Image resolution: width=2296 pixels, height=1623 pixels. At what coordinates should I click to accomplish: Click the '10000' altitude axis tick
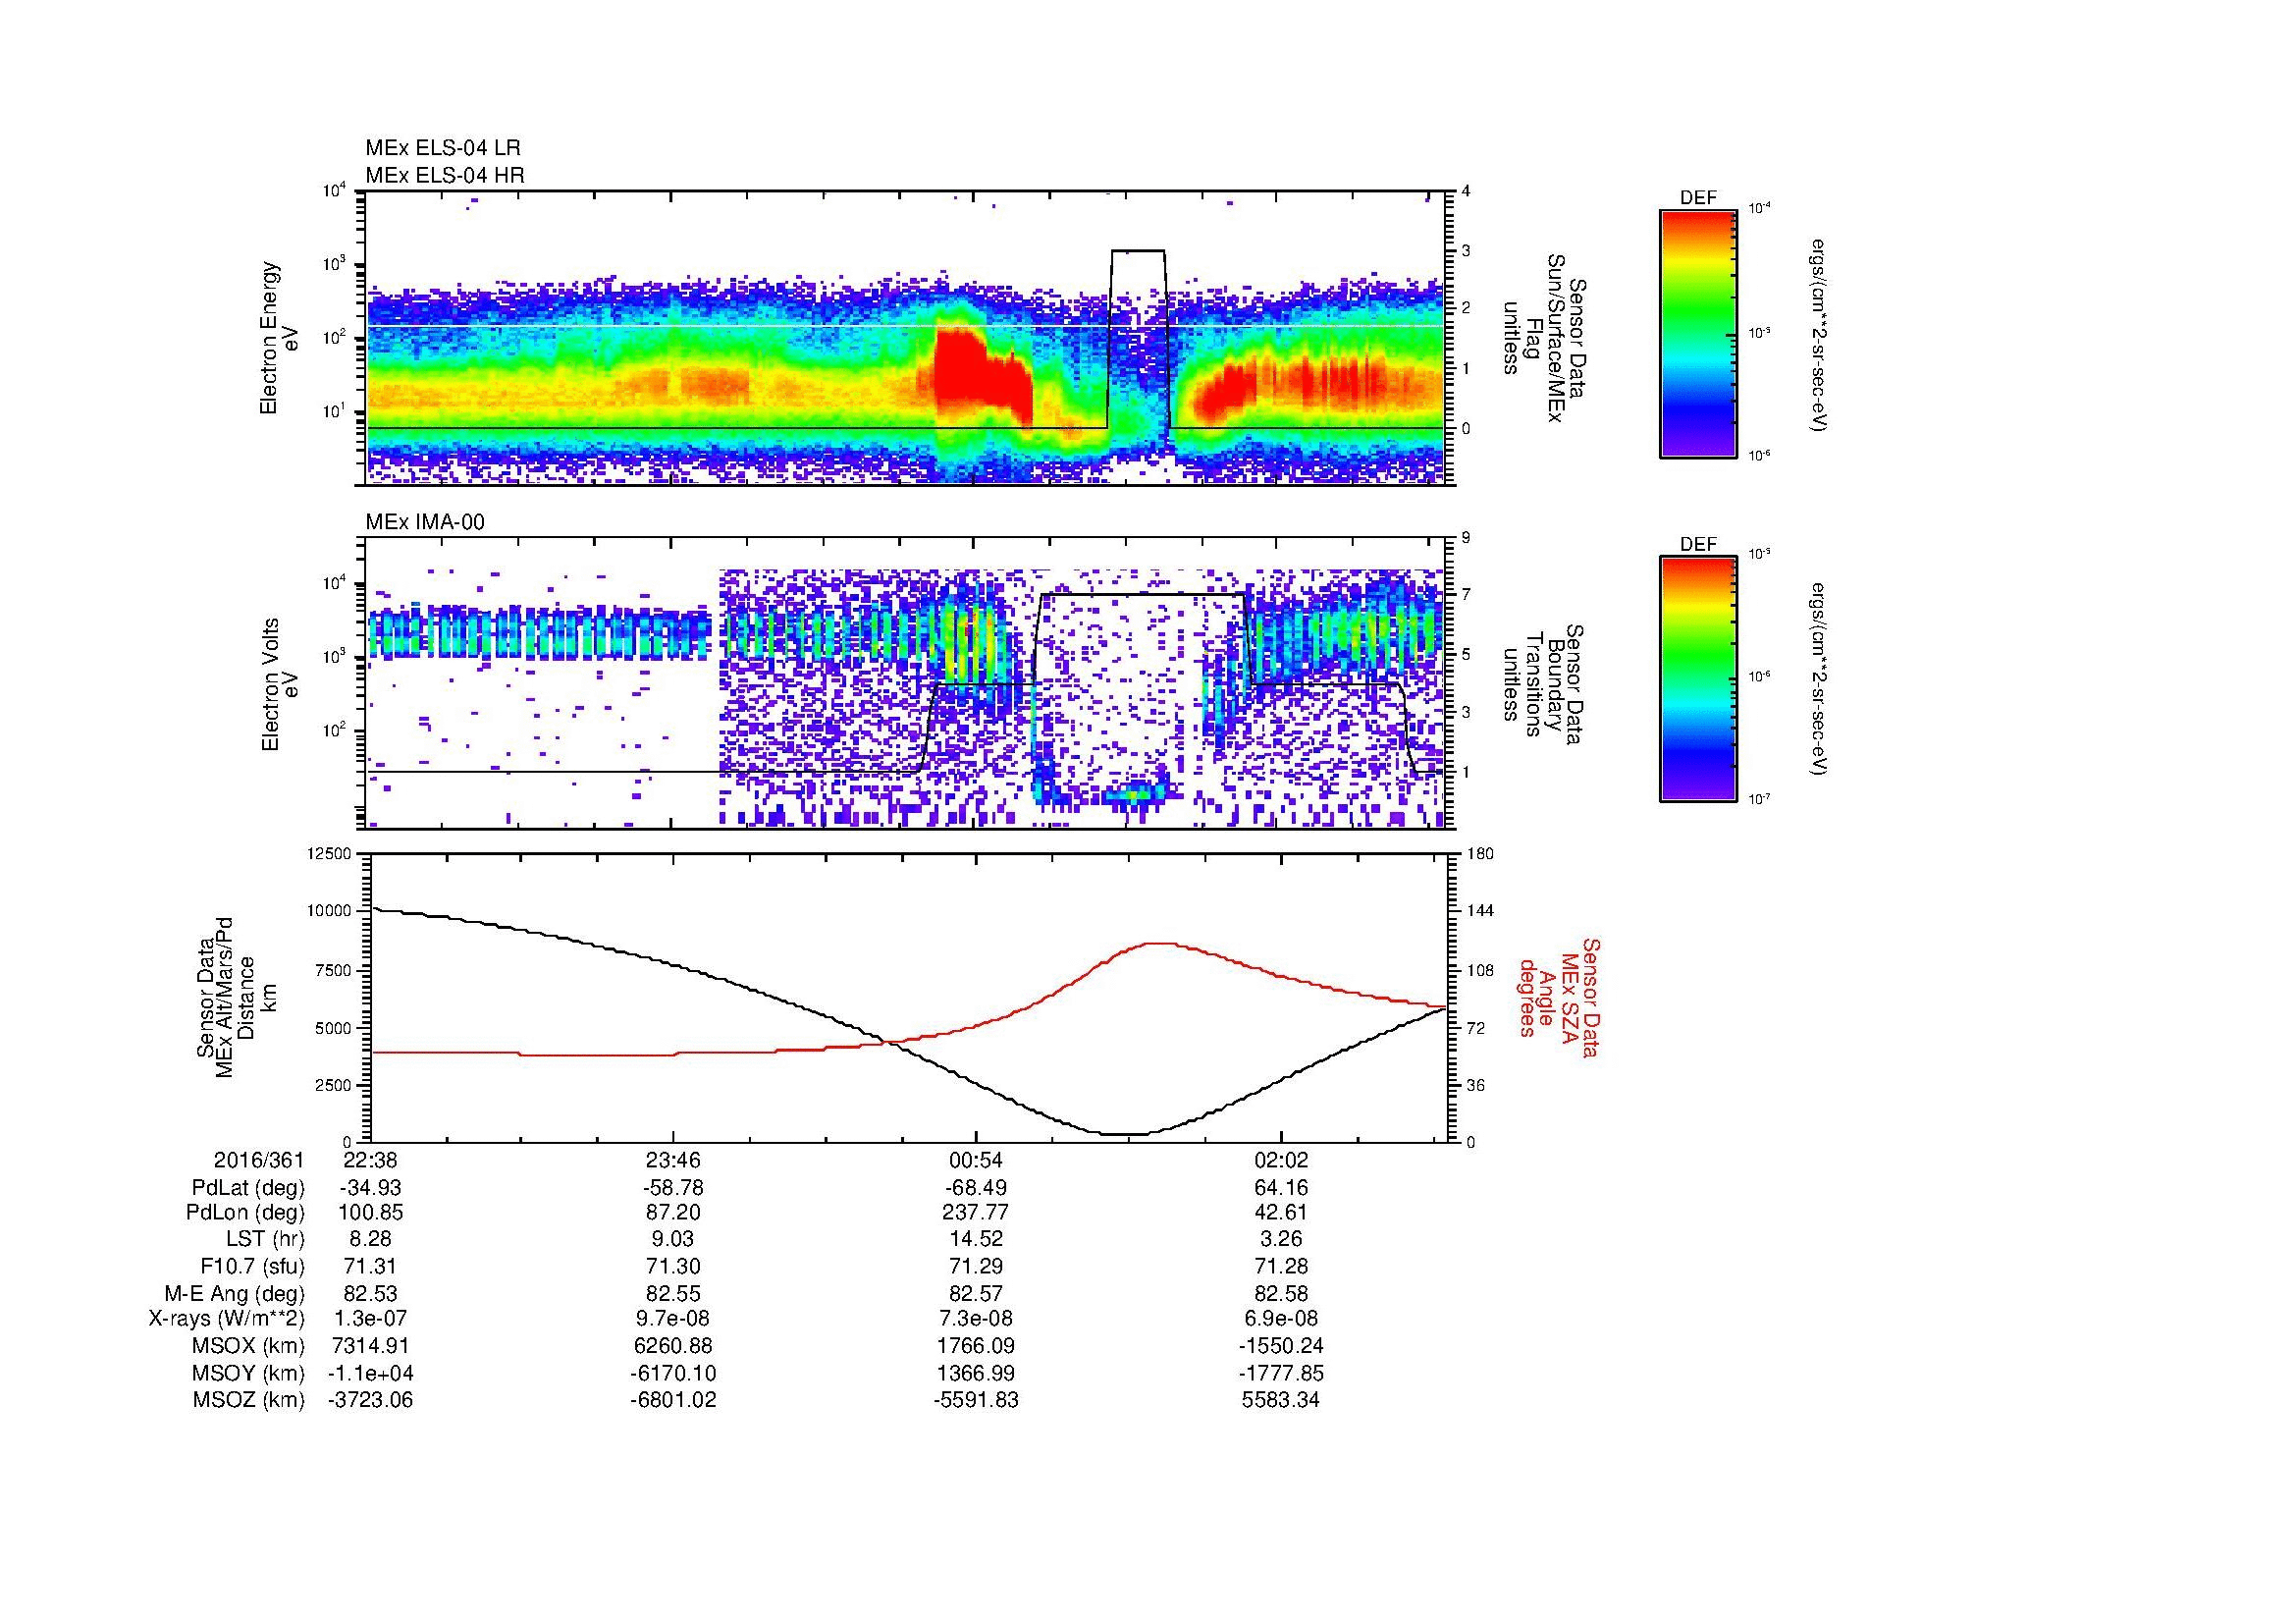click(x=330, y=911)
